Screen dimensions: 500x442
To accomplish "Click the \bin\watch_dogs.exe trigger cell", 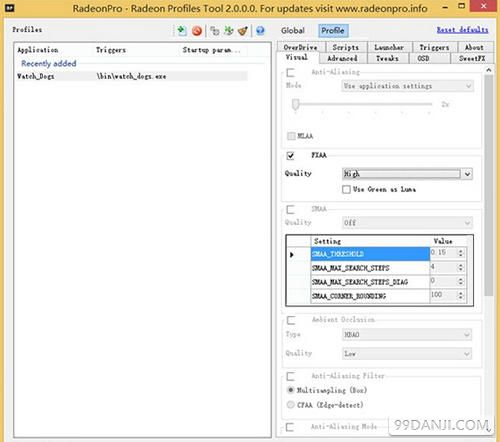I will (x=131, y=76).
